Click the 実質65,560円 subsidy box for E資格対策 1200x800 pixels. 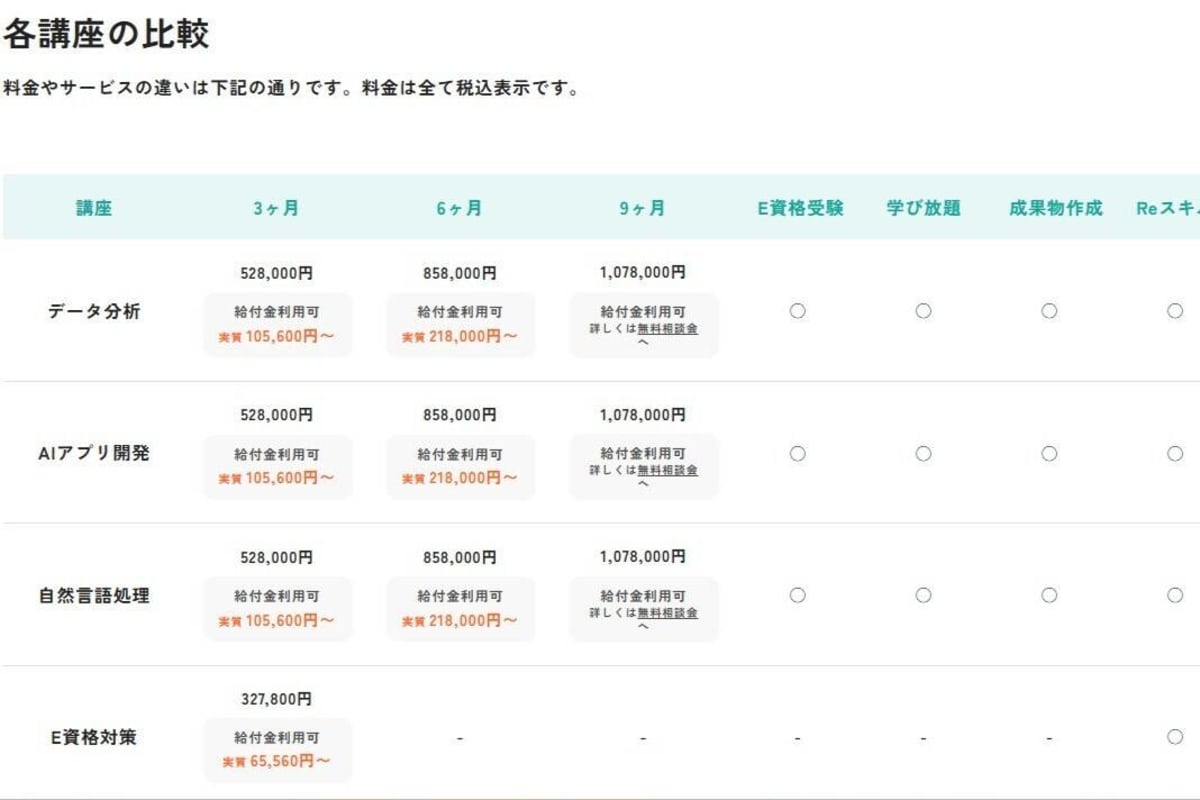click(277, 750)
